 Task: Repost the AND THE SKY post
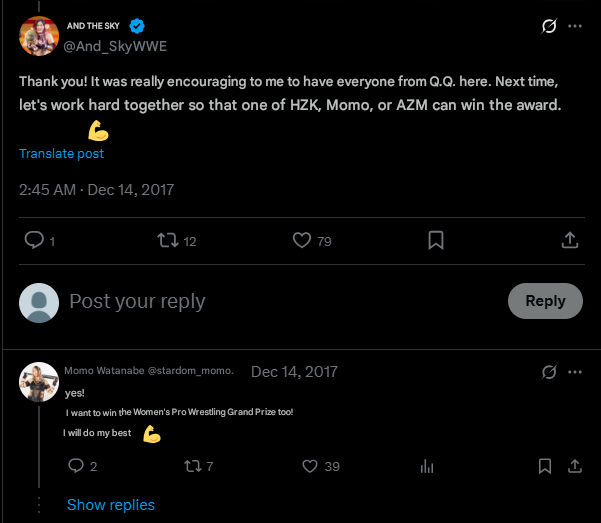coord(167,240)
